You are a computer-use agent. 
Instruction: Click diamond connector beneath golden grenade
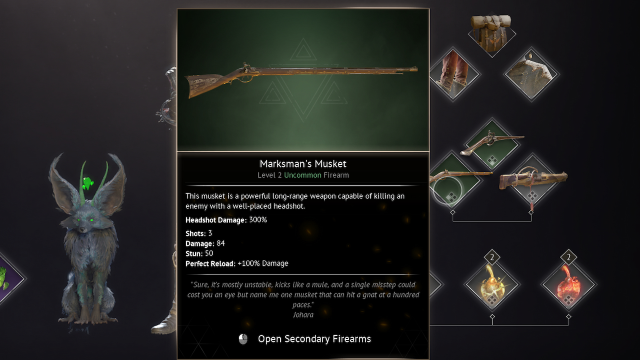point(492,316)
